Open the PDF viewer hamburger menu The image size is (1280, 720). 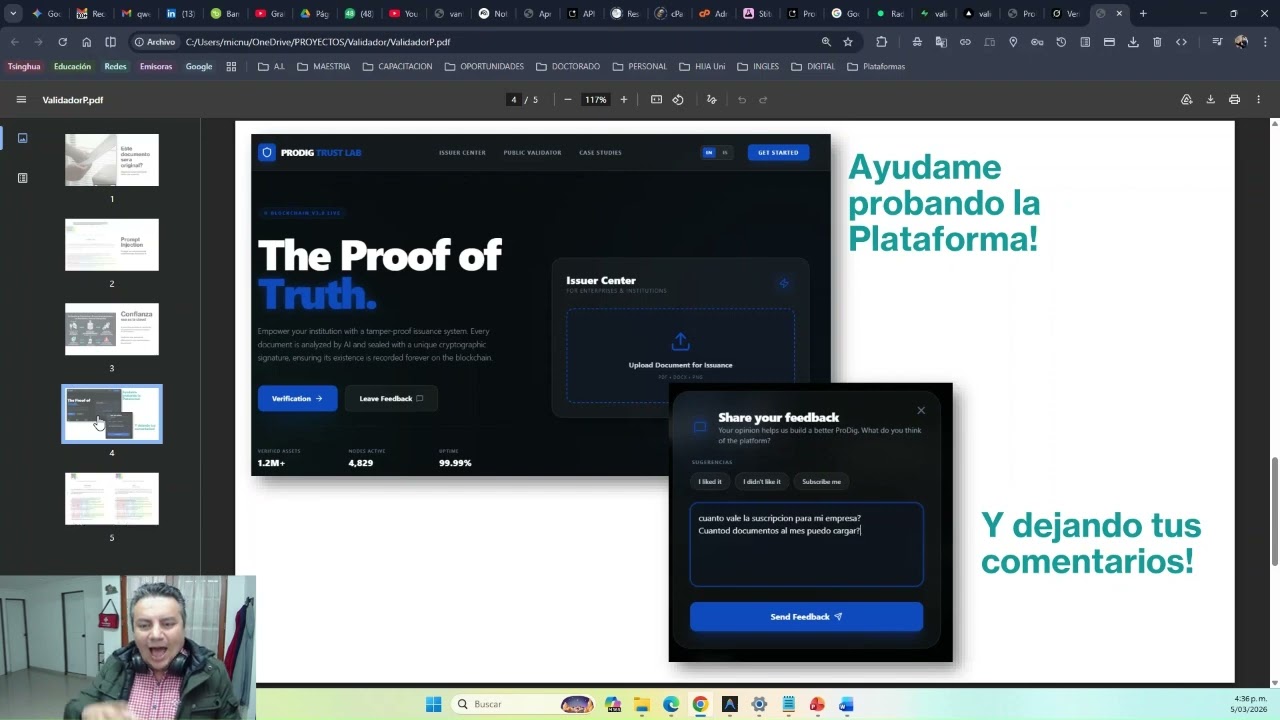point(21,100)
